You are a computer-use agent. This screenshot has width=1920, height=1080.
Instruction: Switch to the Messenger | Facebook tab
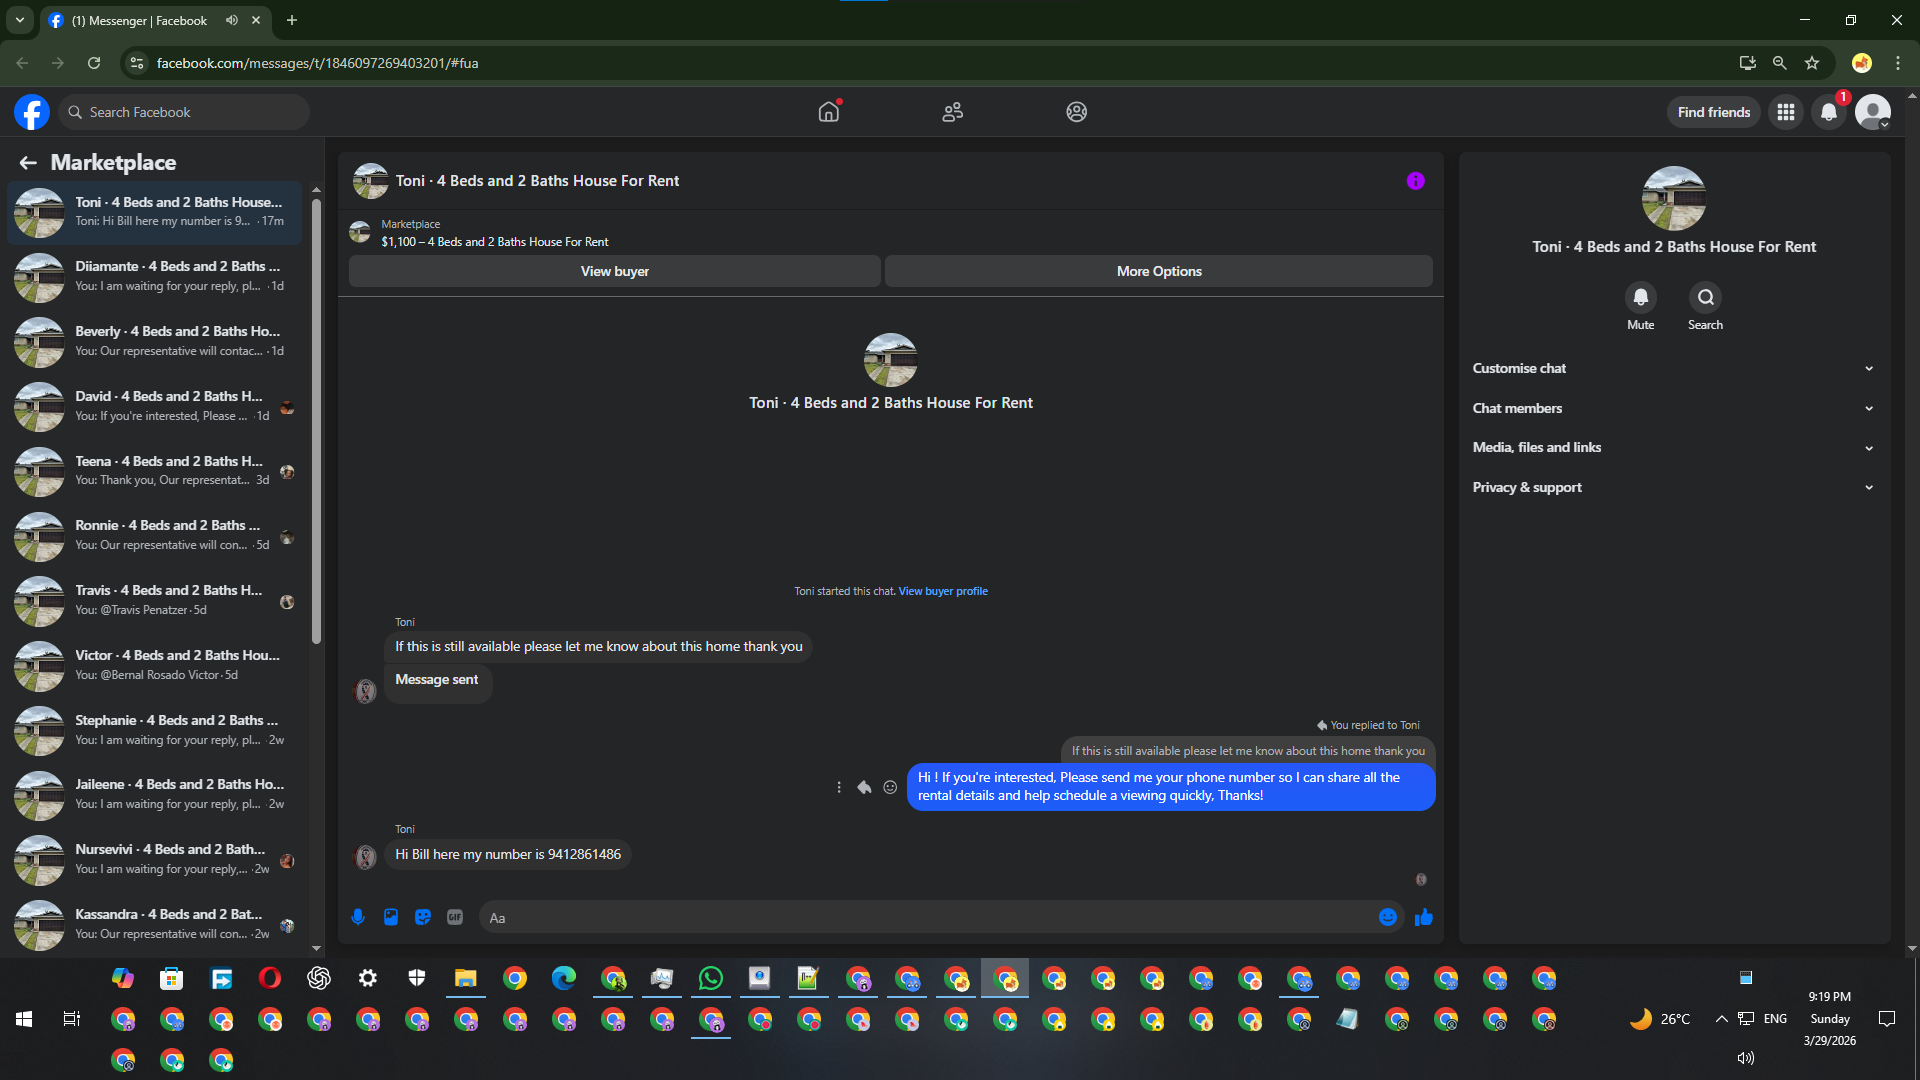[x=155, y=20]
